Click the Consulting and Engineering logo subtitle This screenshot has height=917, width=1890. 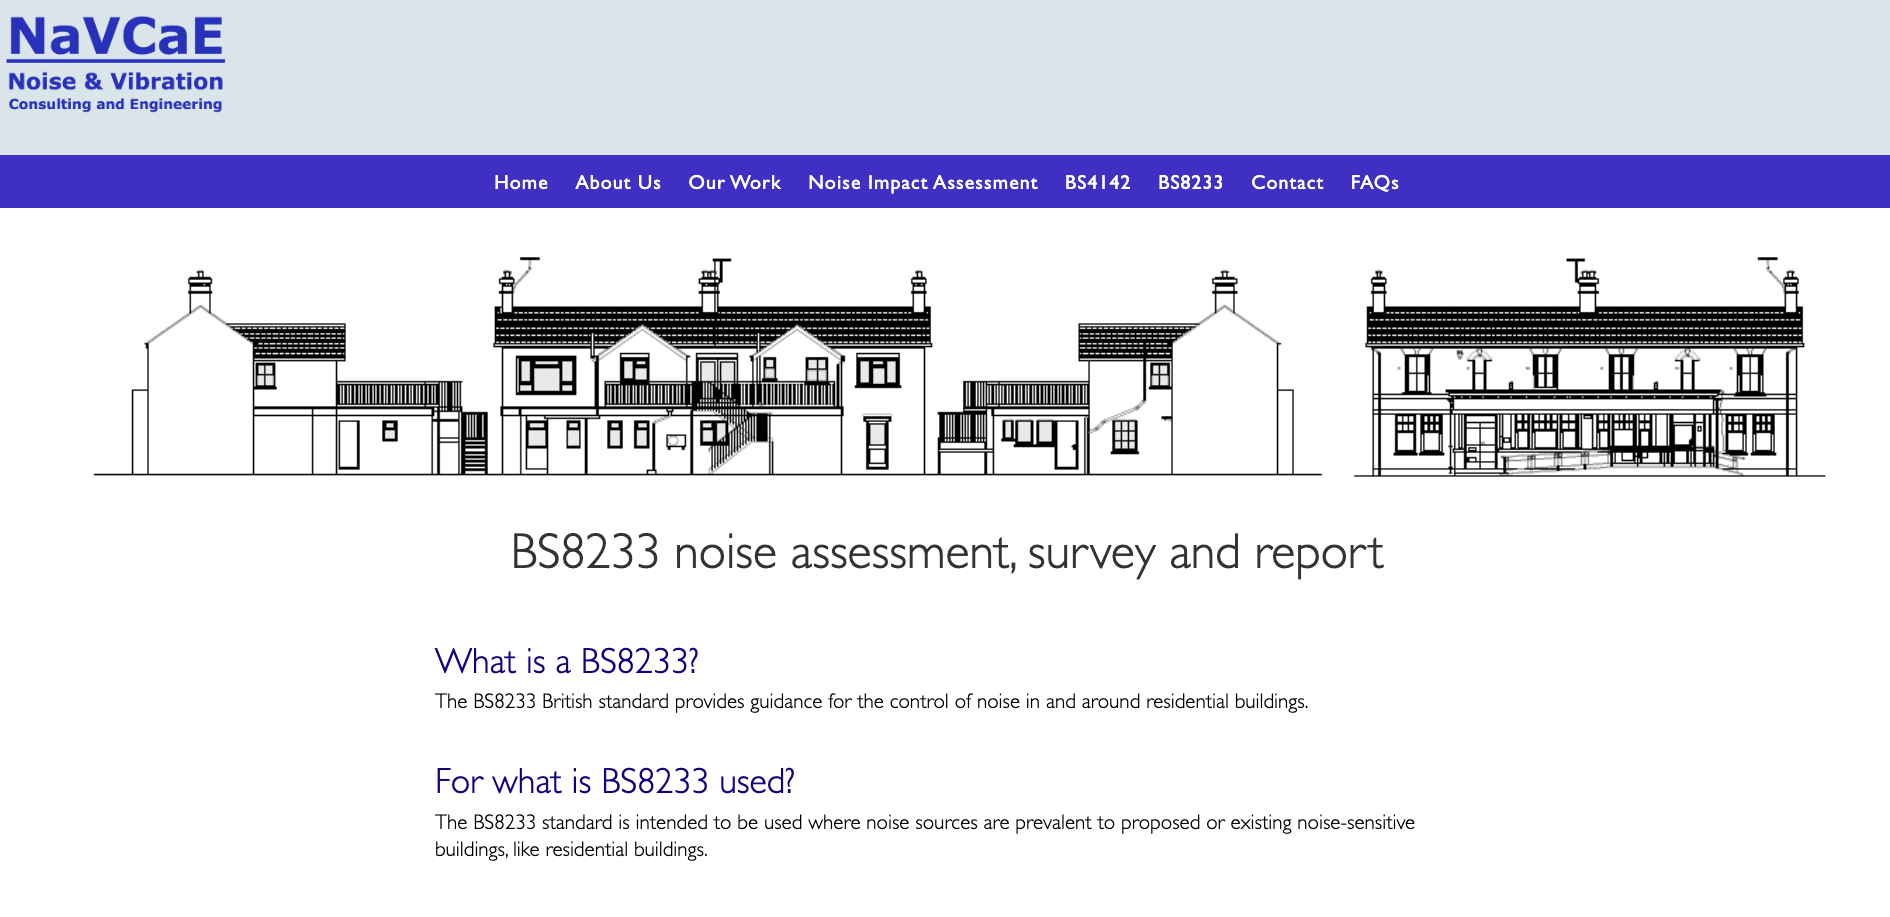pos(116,104)
